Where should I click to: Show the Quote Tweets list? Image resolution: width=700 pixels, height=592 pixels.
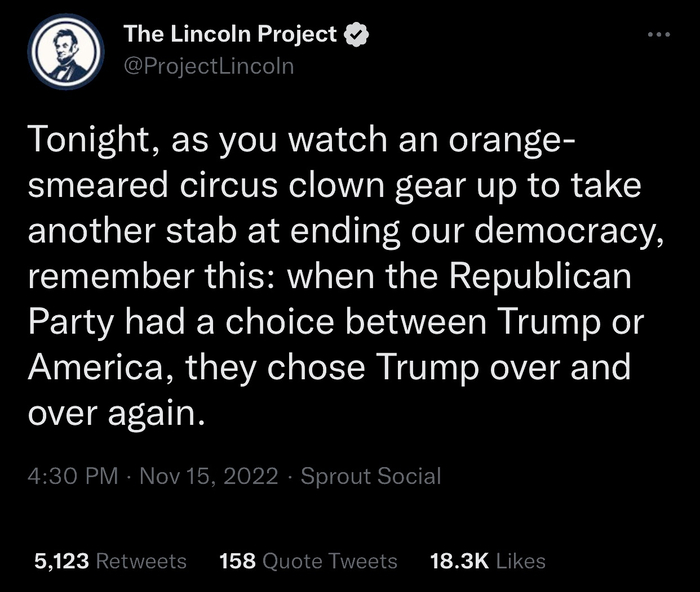329,561
